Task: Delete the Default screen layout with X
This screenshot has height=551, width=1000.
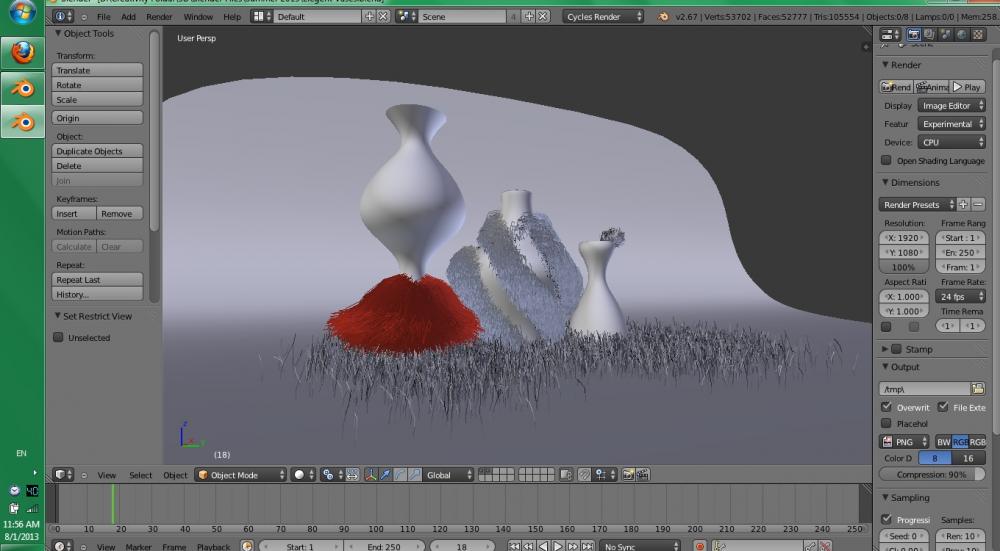Action: [x=383, y=17]
